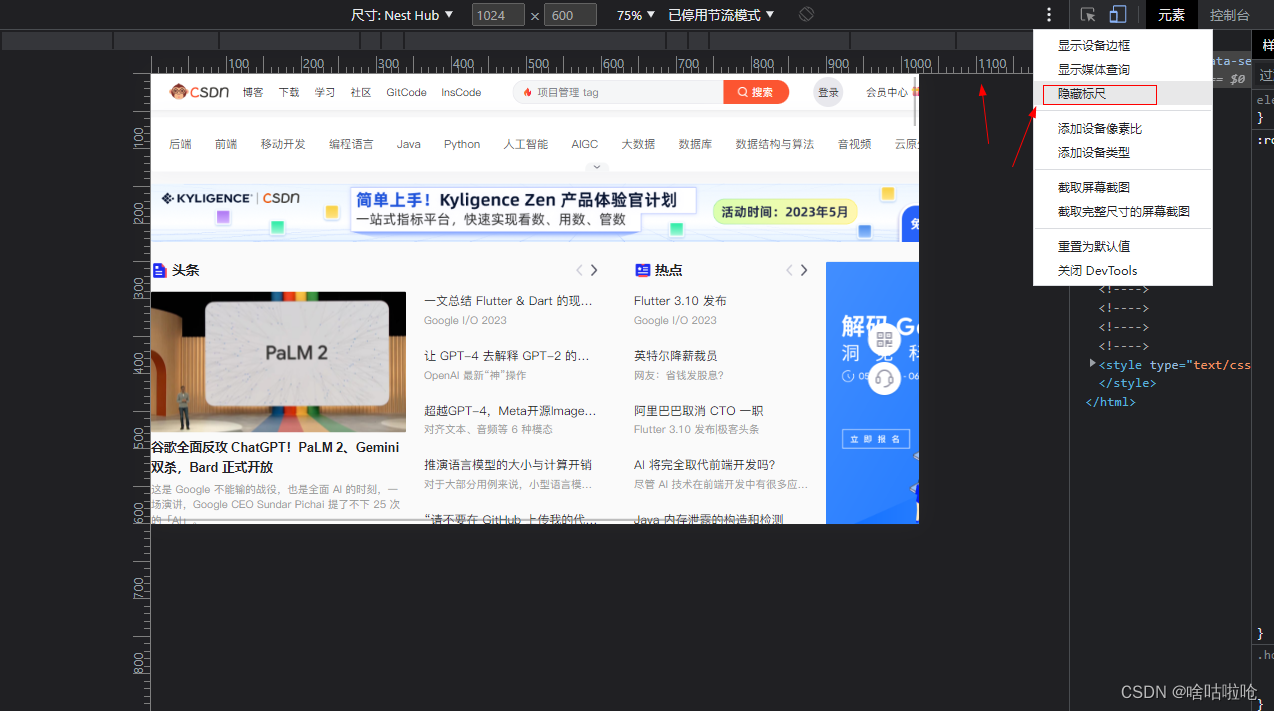Select 截取屏幕截图 menu item
This screenshot has width=1274, height=711.
click(1123, 187)
